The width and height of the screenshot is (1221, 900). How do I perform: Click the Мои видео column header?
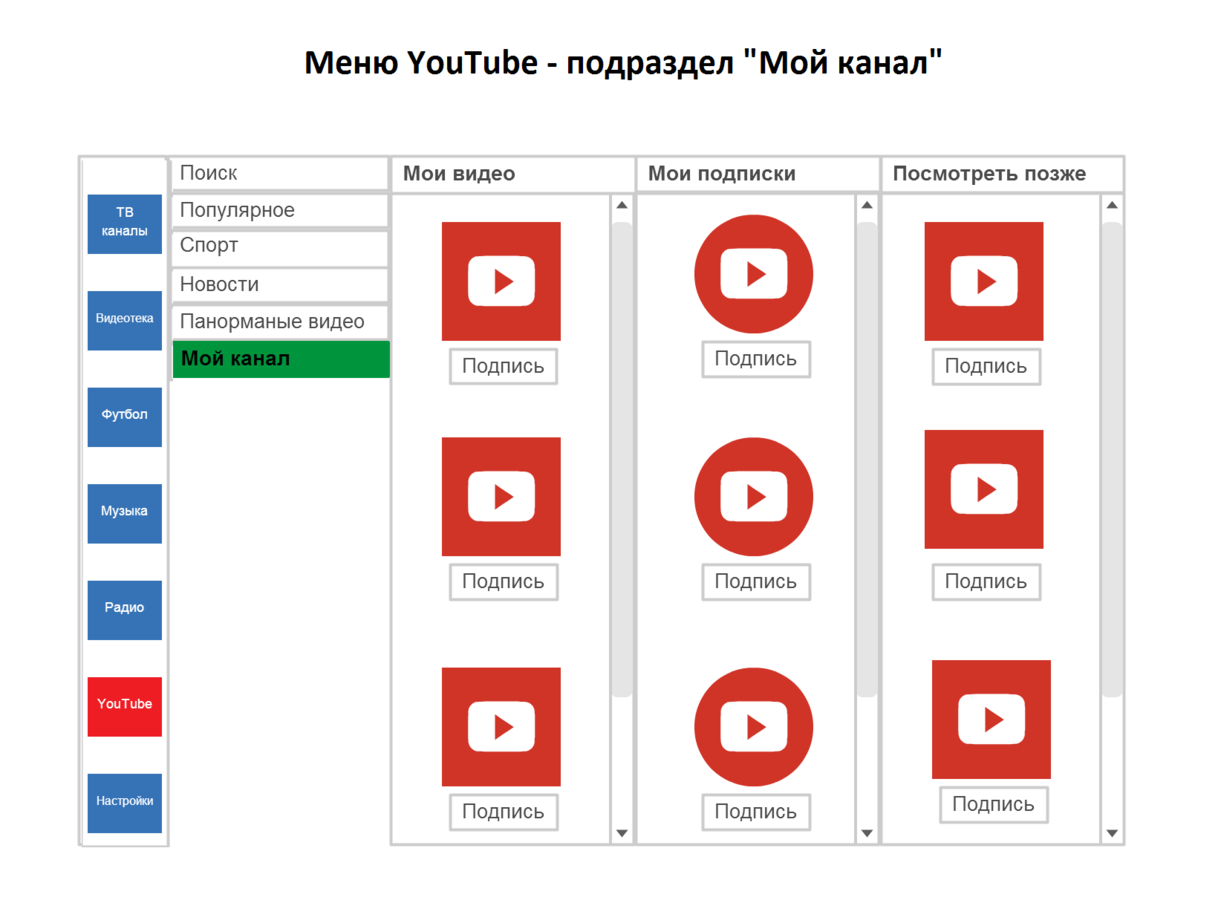(x=513, y=174)
